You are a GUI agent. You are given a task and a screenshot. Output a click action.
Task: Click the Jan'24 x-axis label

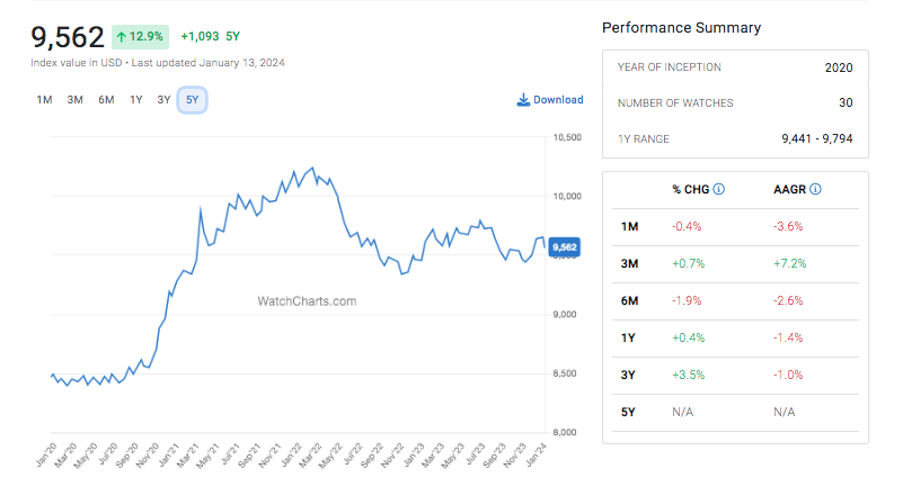pyautogui.click(x=536, y=454)
